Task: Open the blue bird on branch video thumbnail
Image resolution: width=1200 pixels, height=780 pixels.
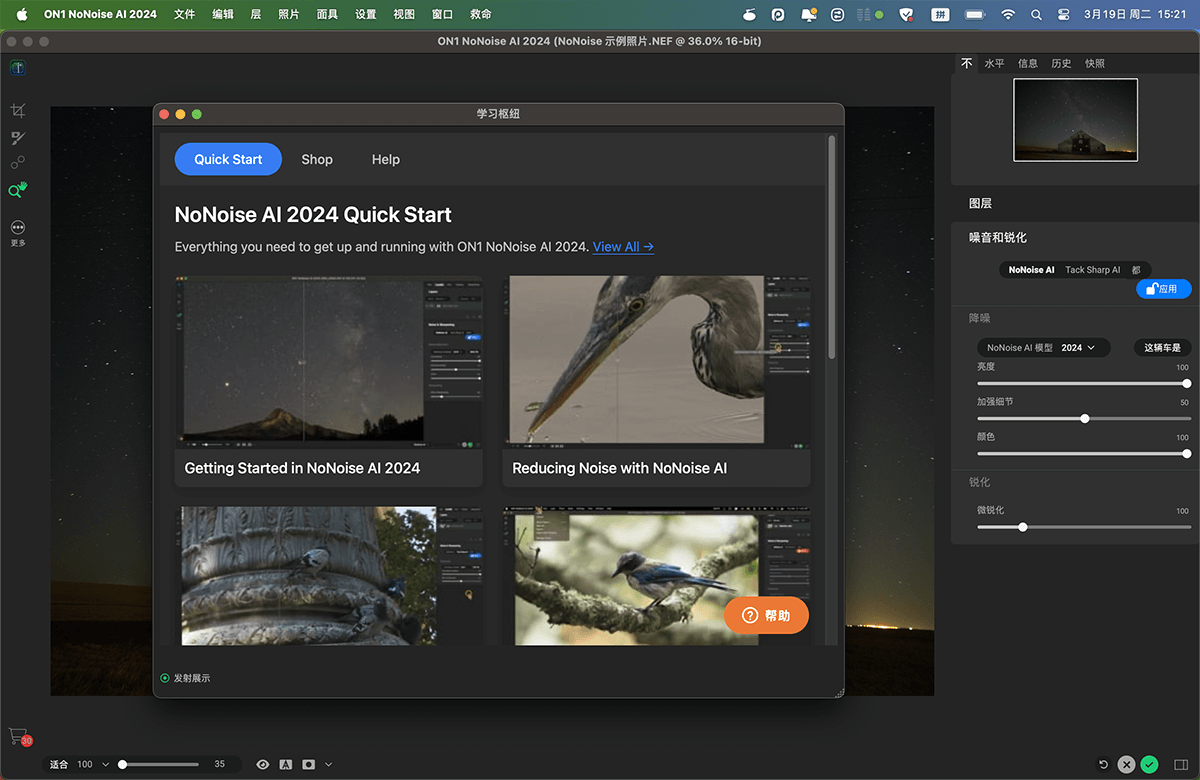Action: 657,575
